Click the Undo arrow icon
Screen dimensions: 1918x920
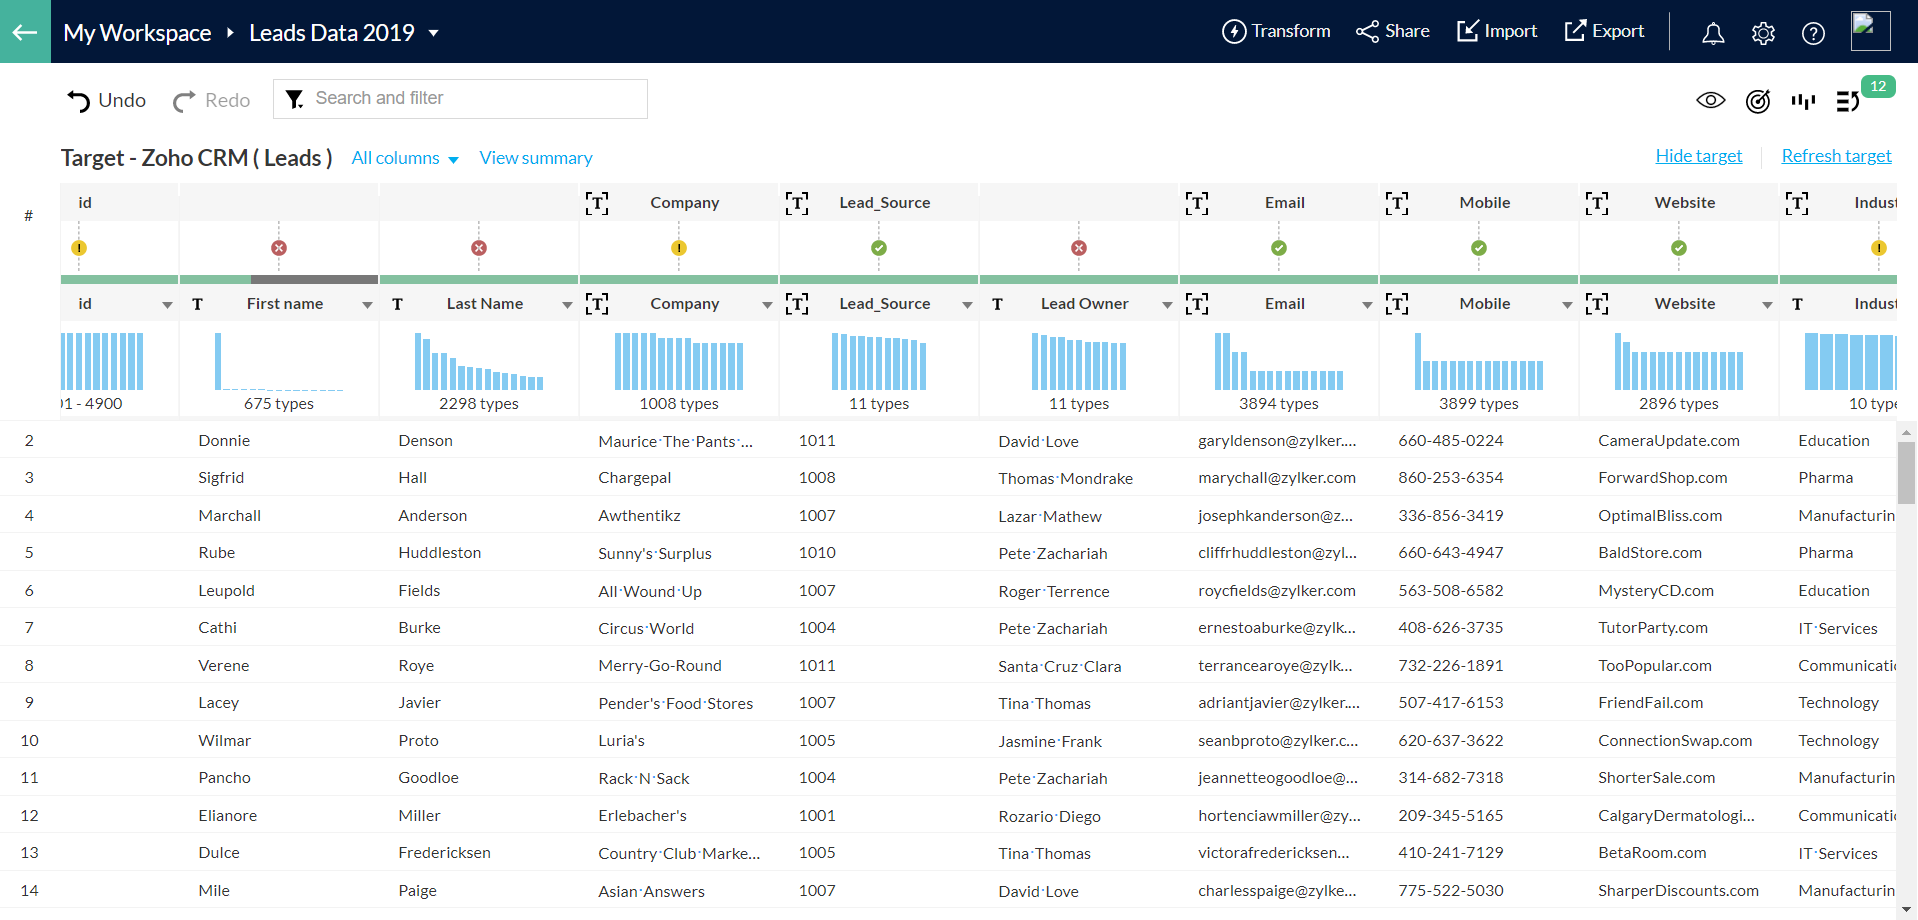point(78,101)
